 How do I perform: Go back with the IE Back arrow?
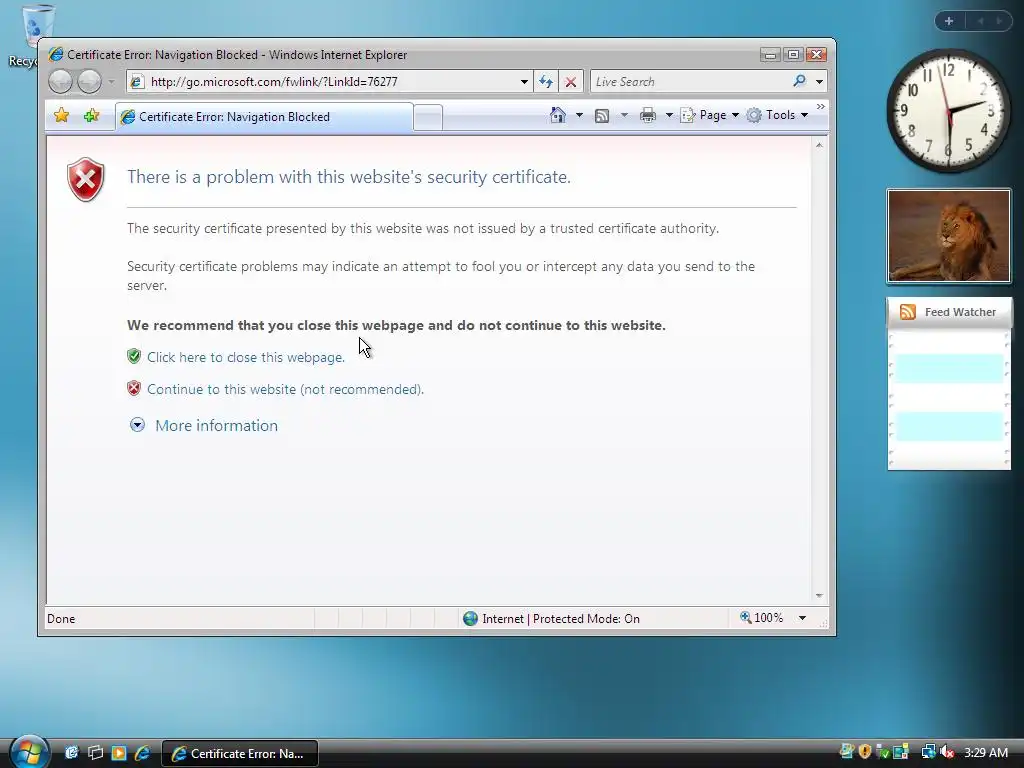(60, 82)
